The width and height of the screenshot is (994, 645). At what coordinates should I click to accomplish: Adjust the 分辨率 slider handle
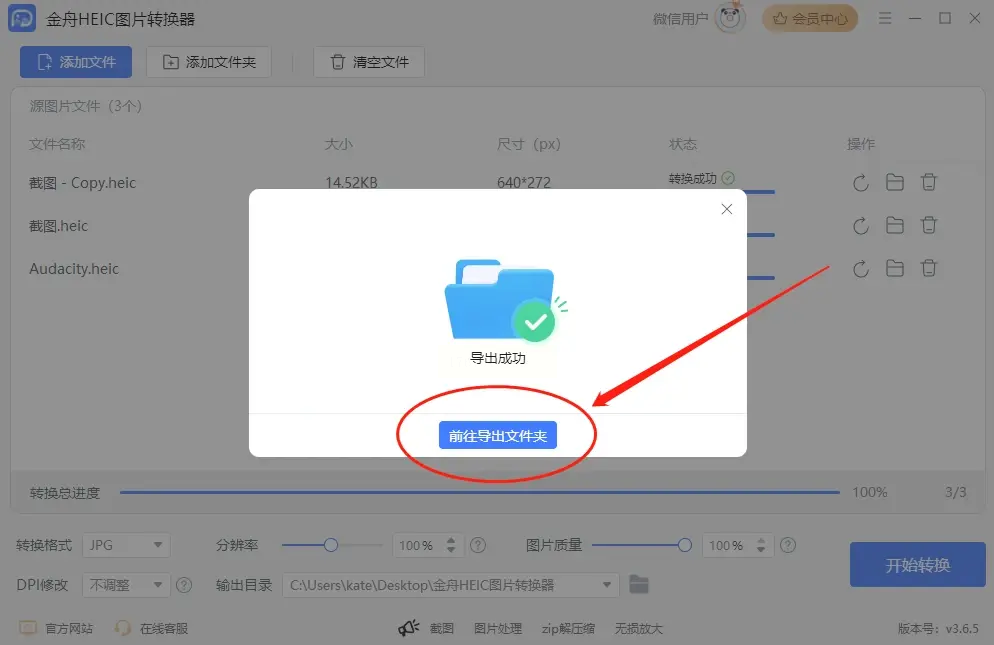pyautogui.click(x=330, y=545)
